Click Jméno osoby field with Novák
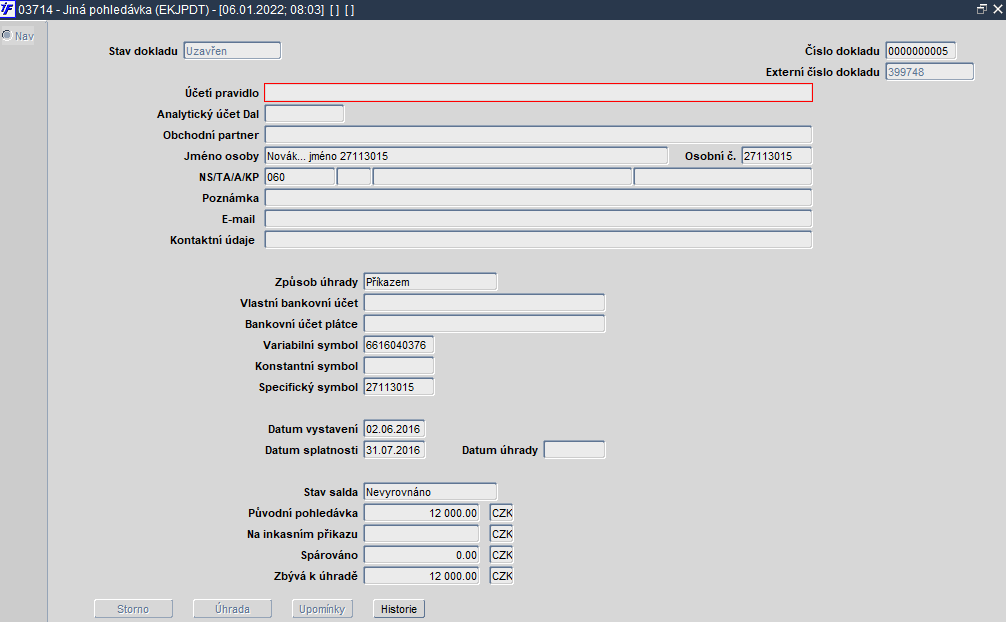Viewport: 1006px width, 622px height. coord(466,156)
